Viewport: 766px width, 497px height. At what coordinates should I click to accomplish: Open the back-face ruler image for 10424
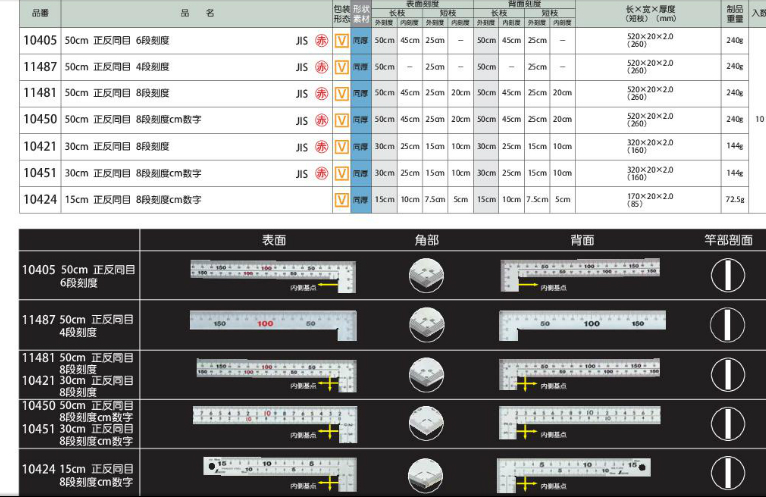coord(574,475)
